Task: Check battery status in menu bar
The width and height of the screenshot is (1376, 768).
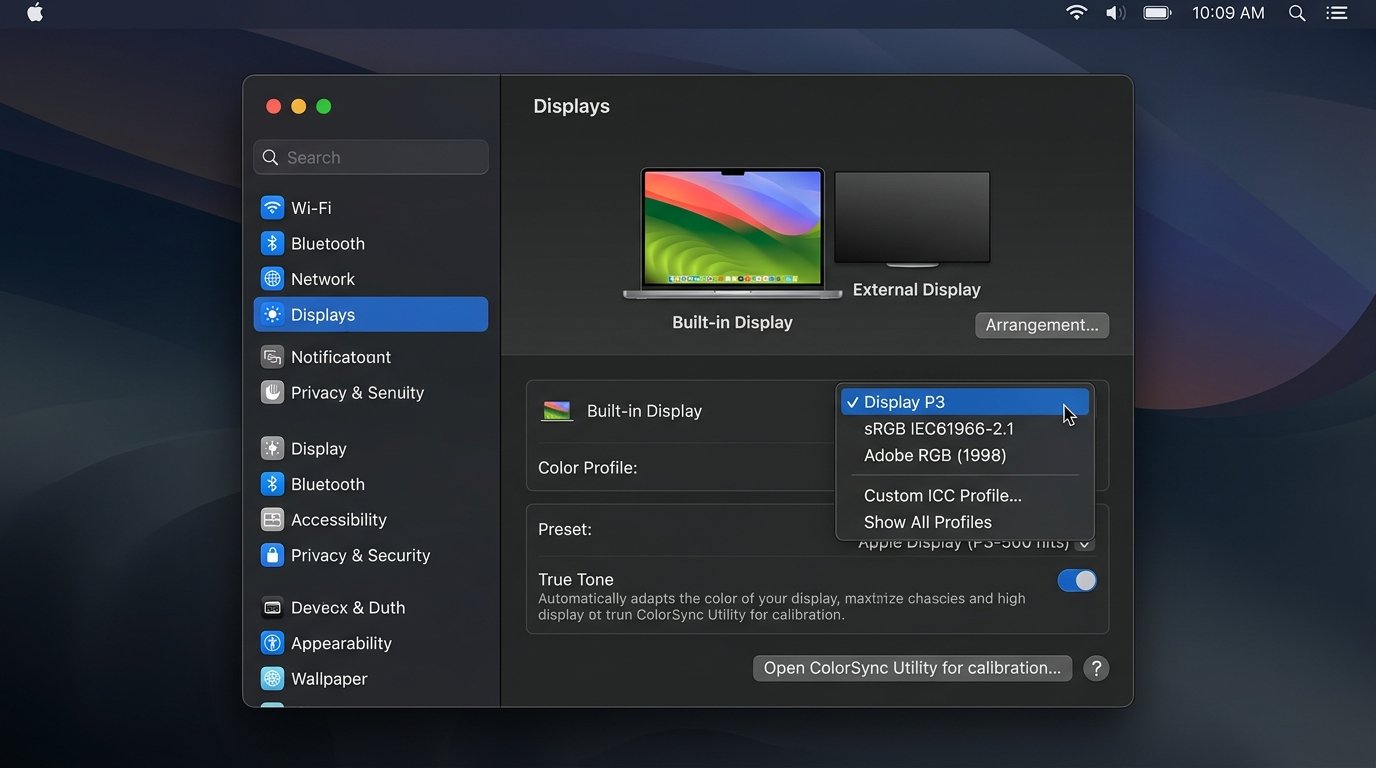Action: coord(1157,13)
